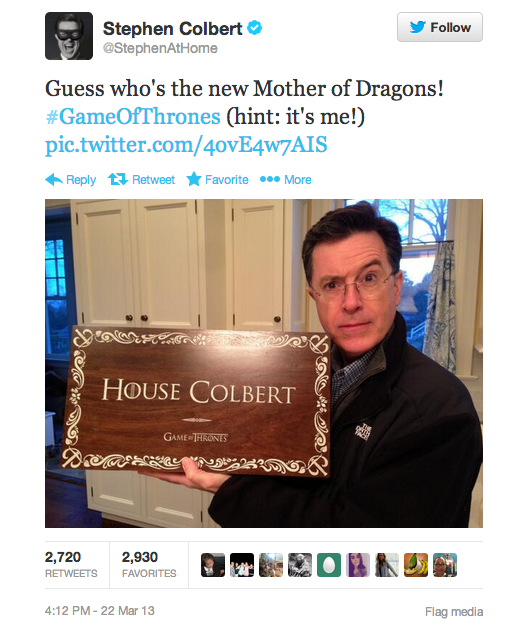Open the 4:12 PM - 22 Mar 13 timestamp
This screenshot has height=625, width=511.
point(100,611)
